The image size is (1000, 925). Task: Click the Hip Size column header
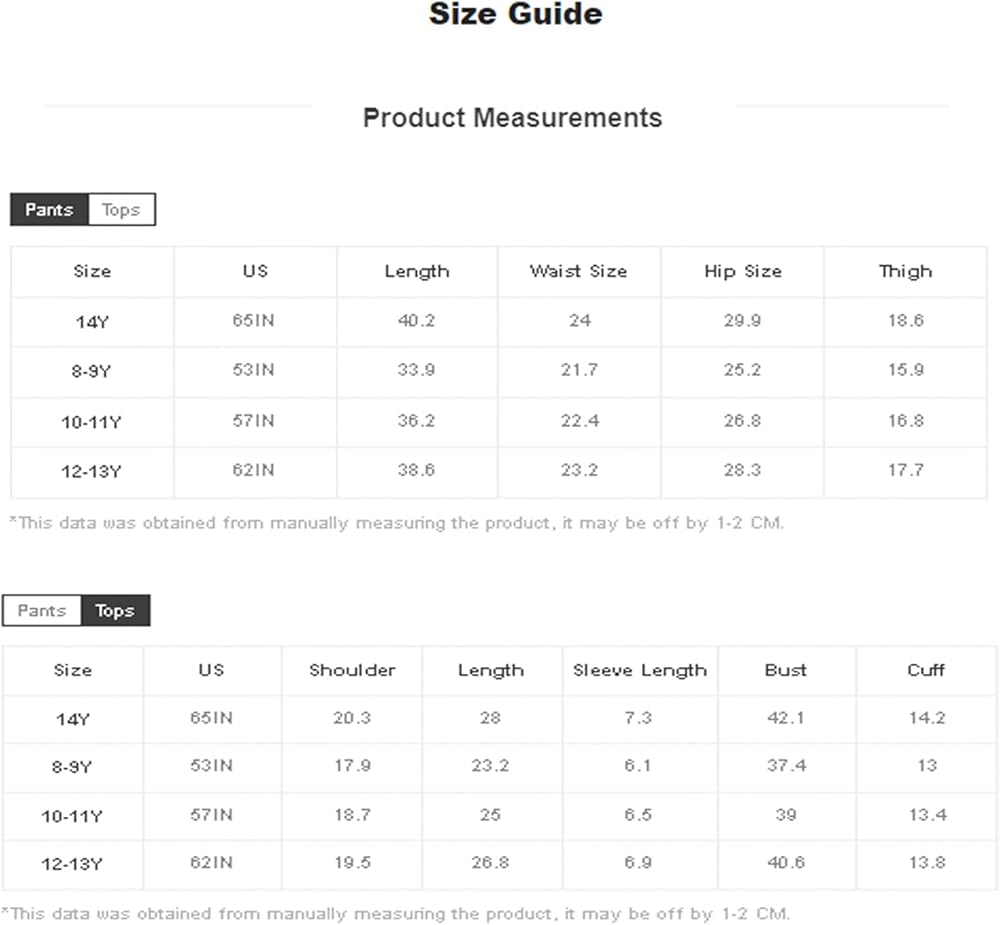coord(742,271)
